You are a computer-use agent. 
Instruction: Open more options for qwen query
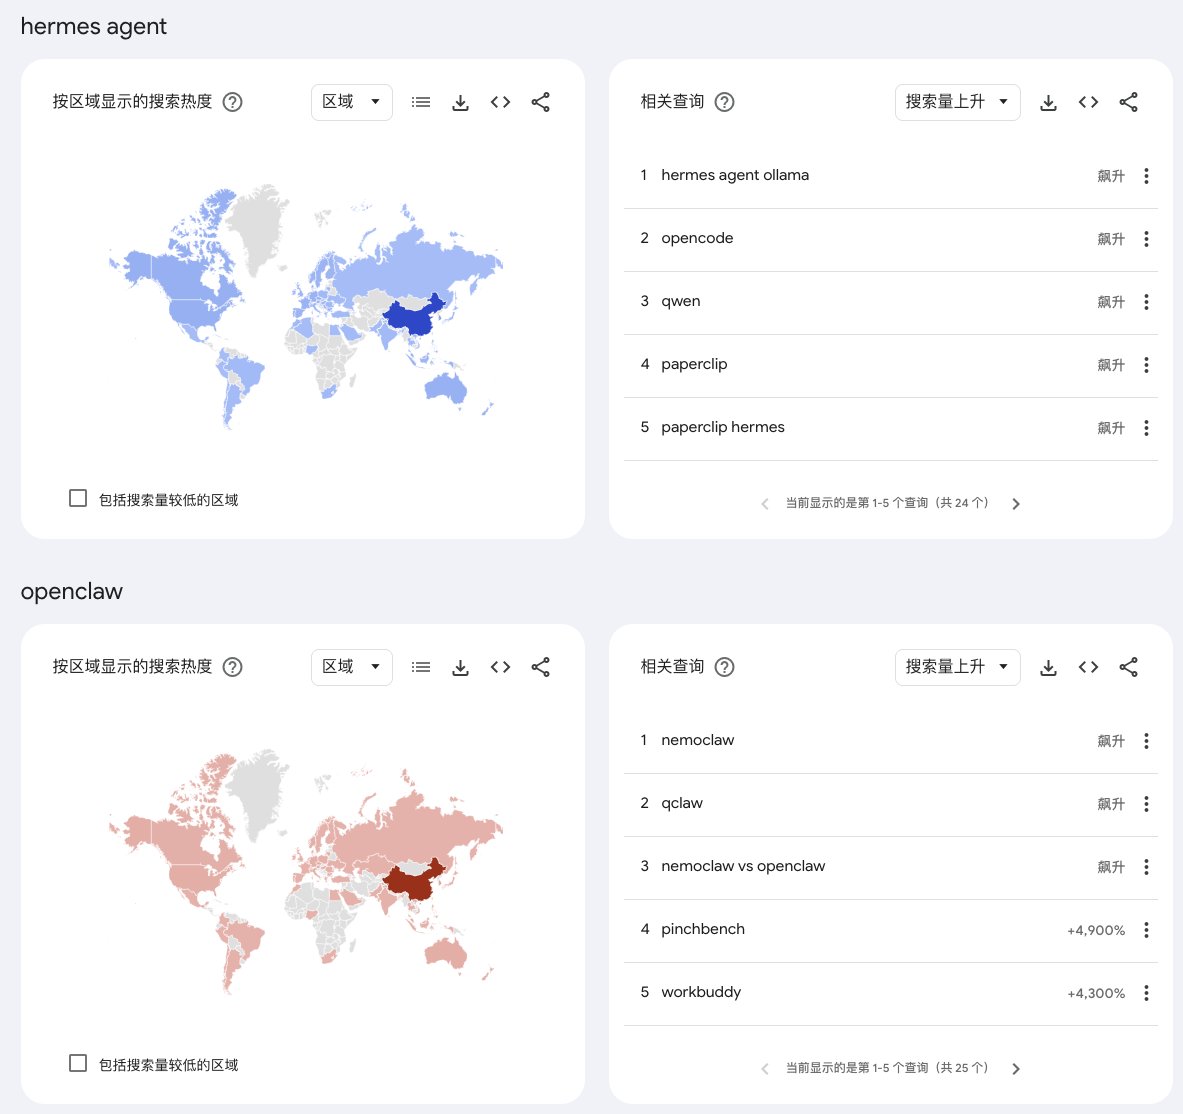point(1146,302)
